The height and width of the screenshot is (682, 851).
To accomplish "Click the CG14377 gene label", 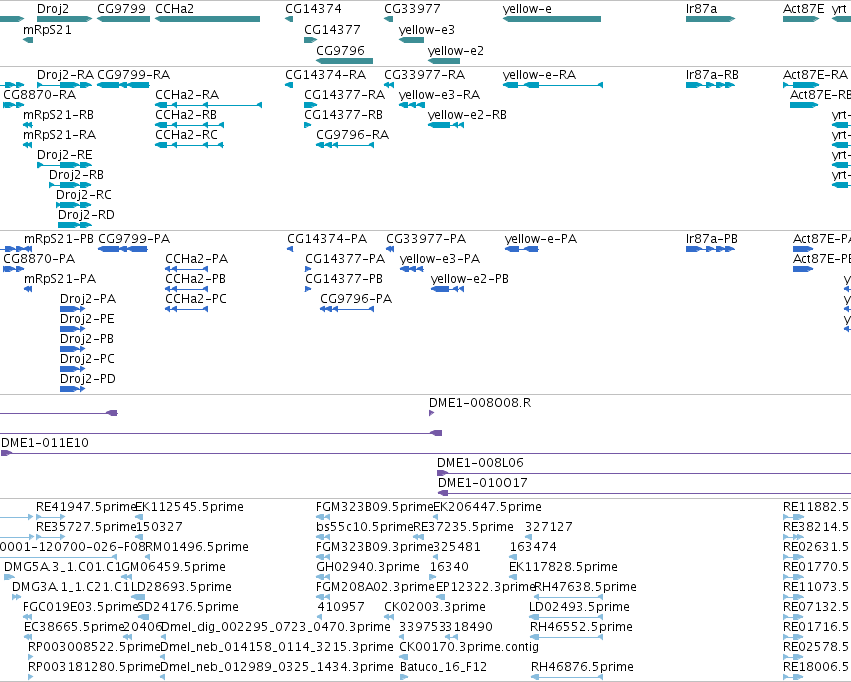I will [x=332, y=30].
